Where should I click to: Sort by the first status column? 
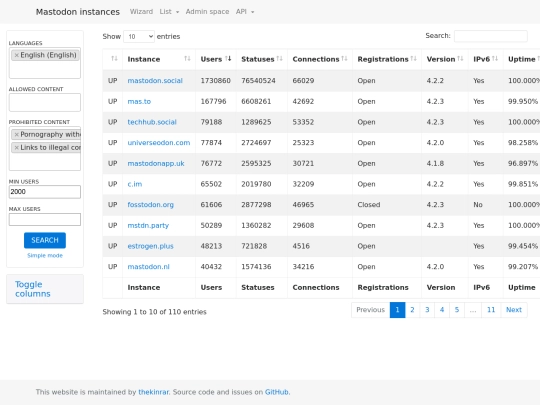pos(113,59)
